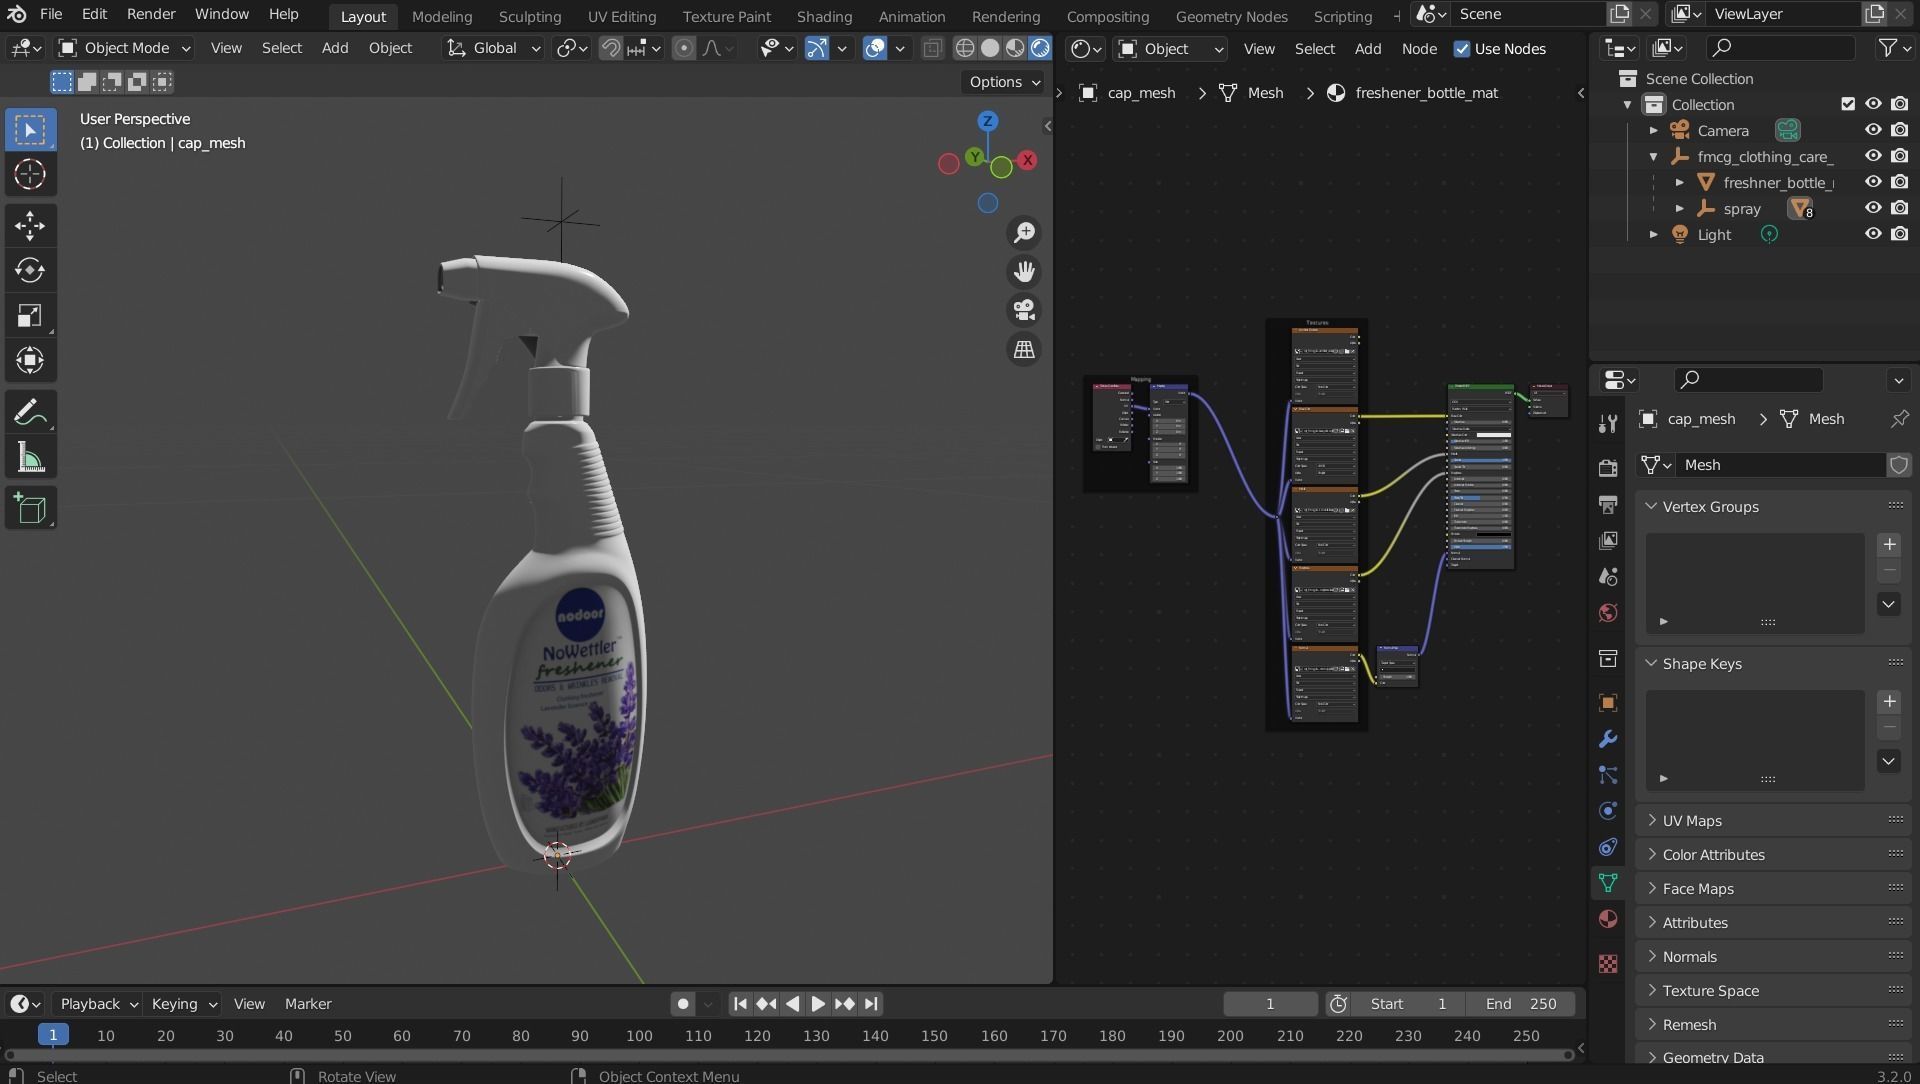Add a new shape key with plus
This screenshot has height=1084, width=1920.
pyautogui.click(x=1889, y=702)
